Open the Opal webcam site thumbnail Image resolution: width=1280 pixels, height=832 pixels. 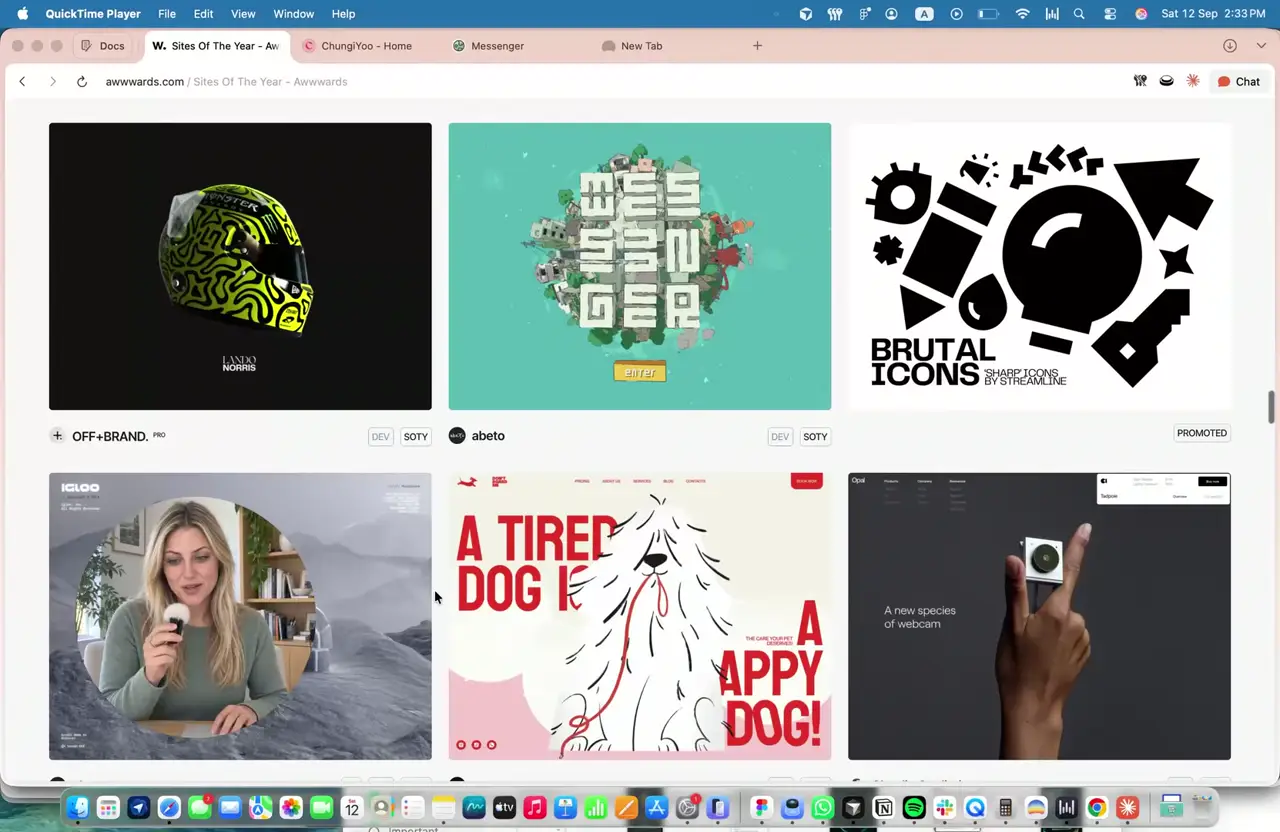point(1039,616)
